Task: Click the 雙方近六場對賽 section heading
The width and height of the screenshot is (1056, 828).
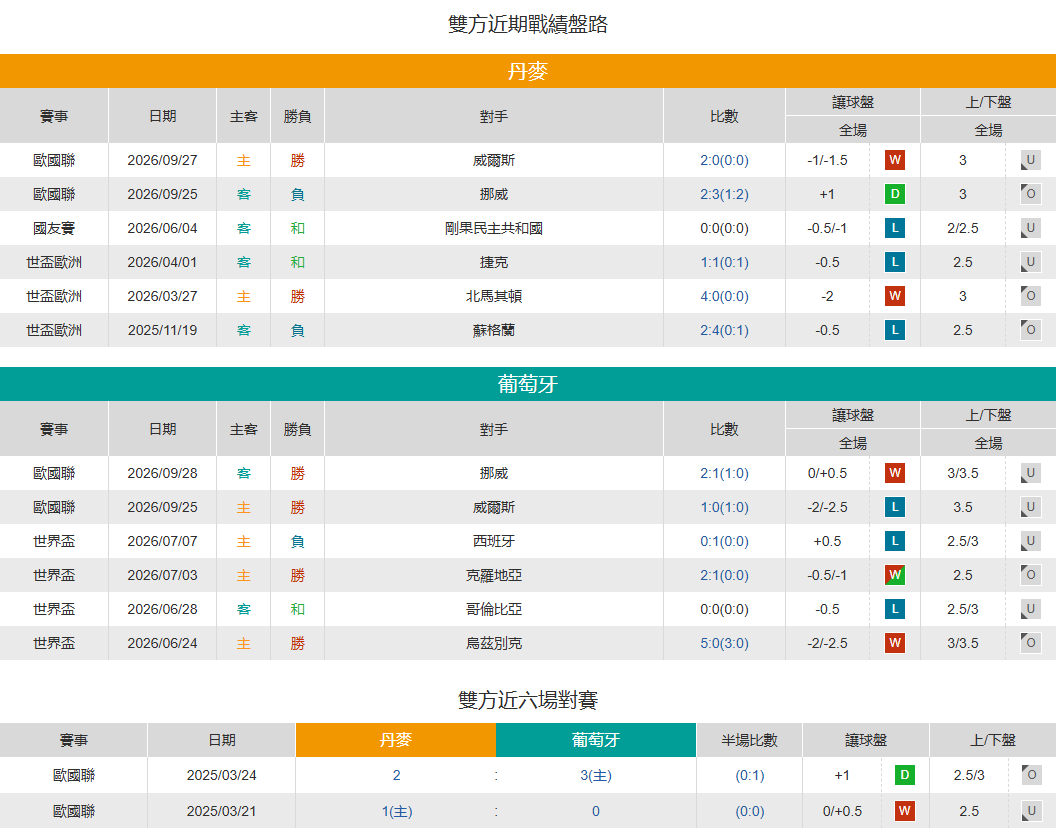Action: click(x=528, y=700)
